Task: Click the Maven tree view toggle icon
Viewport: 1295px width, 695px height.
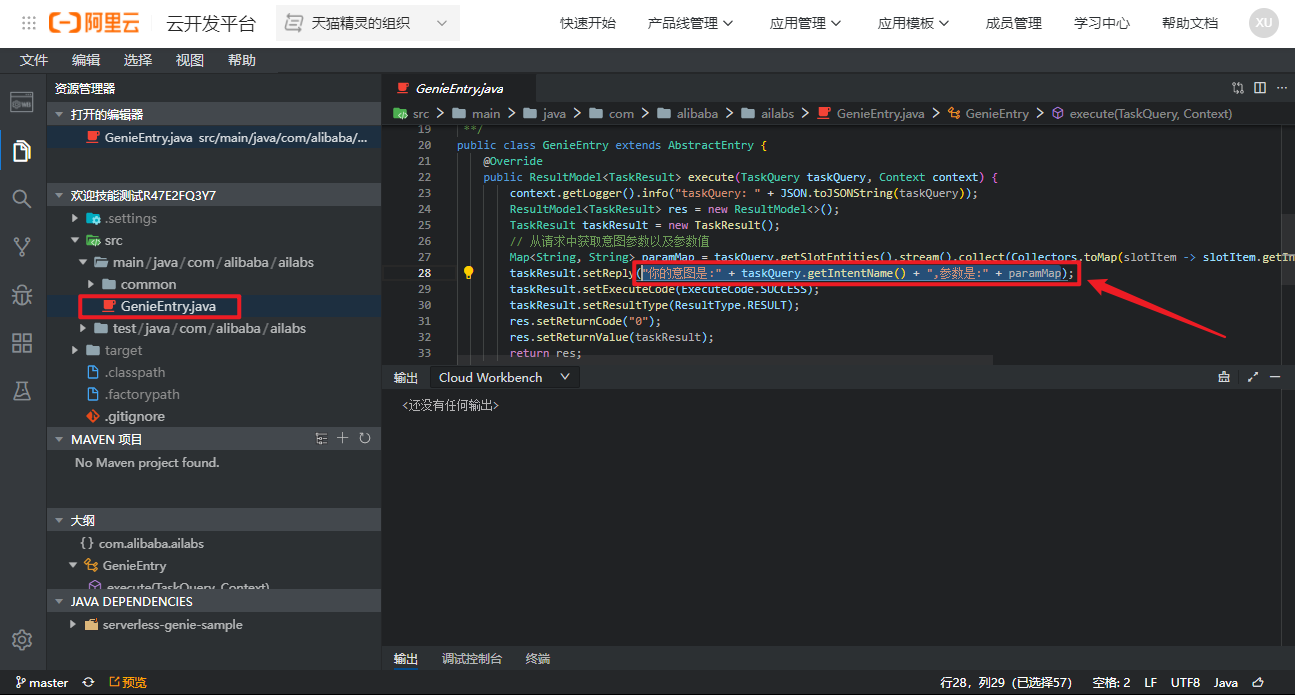Action: [321, 439]
